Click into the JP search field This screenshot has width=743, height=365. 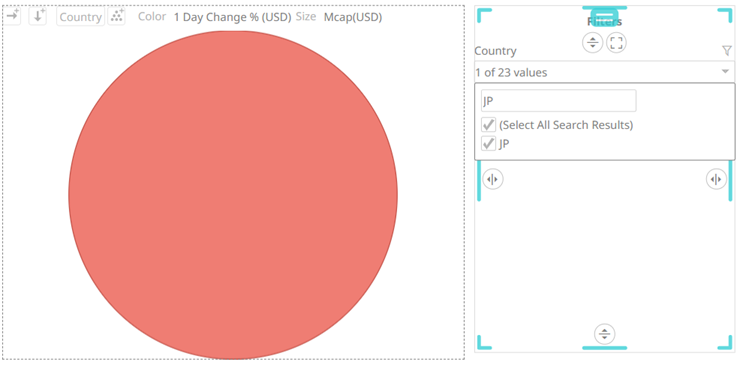coord(558,100)
